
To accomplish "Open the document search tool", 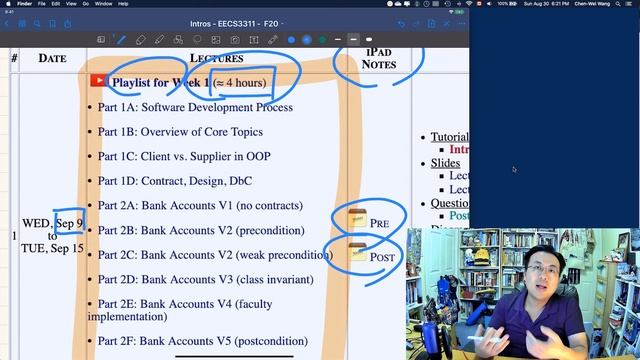I will tap(37, 24).
